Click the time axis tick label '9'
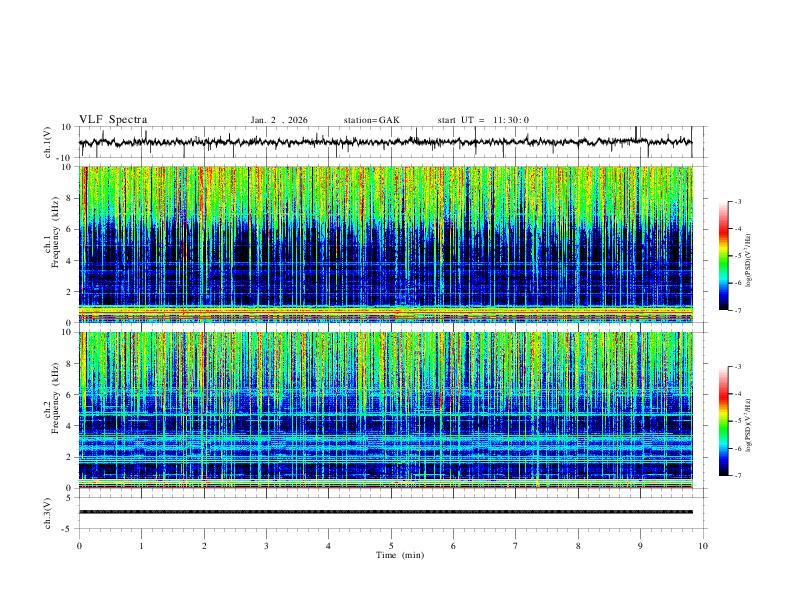The image size is (792, 612). coord(640,546)
